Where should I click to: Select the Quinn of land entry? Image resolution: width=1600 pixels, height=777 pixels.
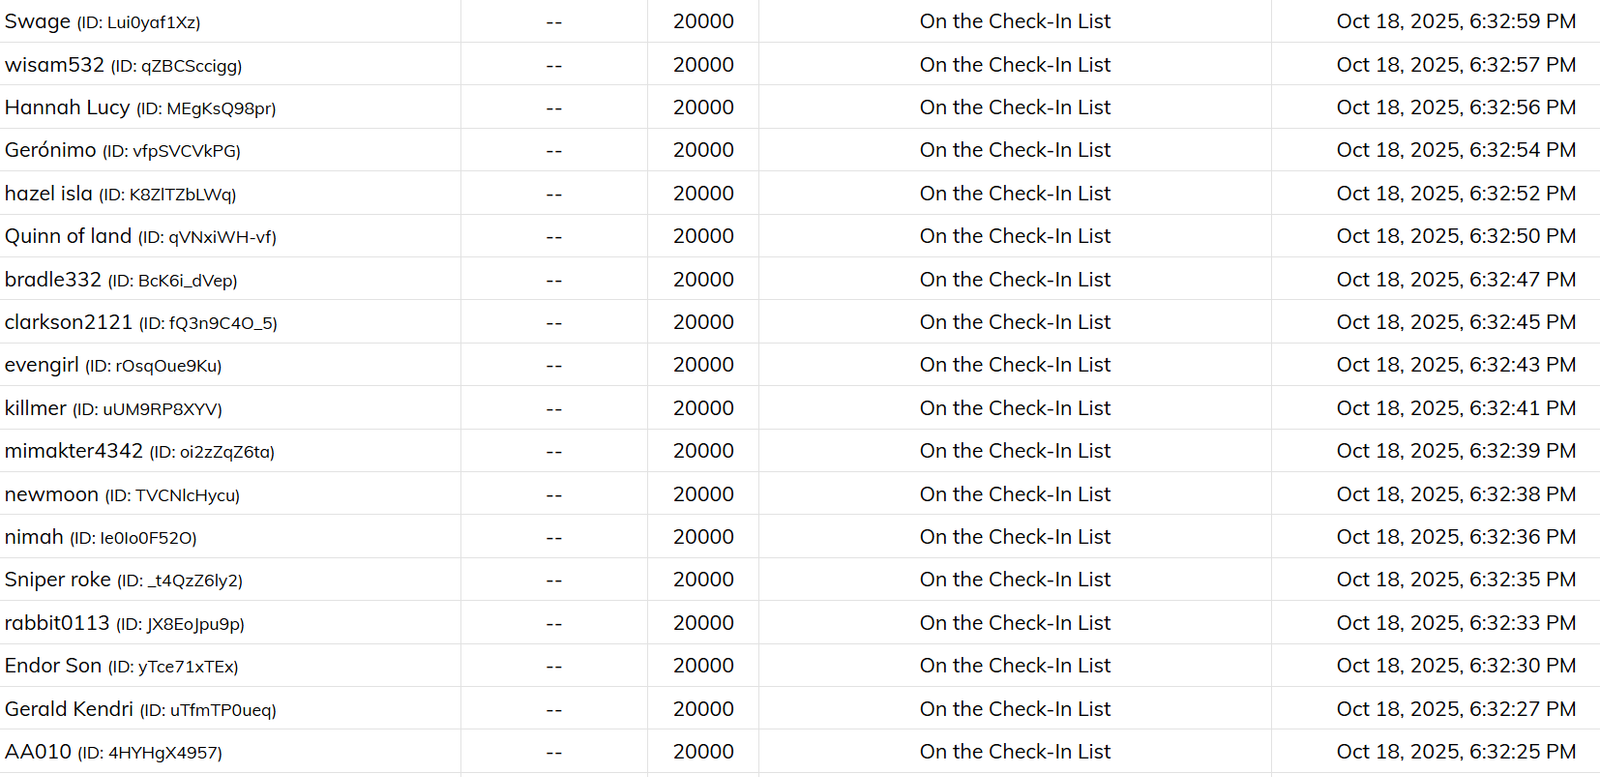(x=68, y=237)
